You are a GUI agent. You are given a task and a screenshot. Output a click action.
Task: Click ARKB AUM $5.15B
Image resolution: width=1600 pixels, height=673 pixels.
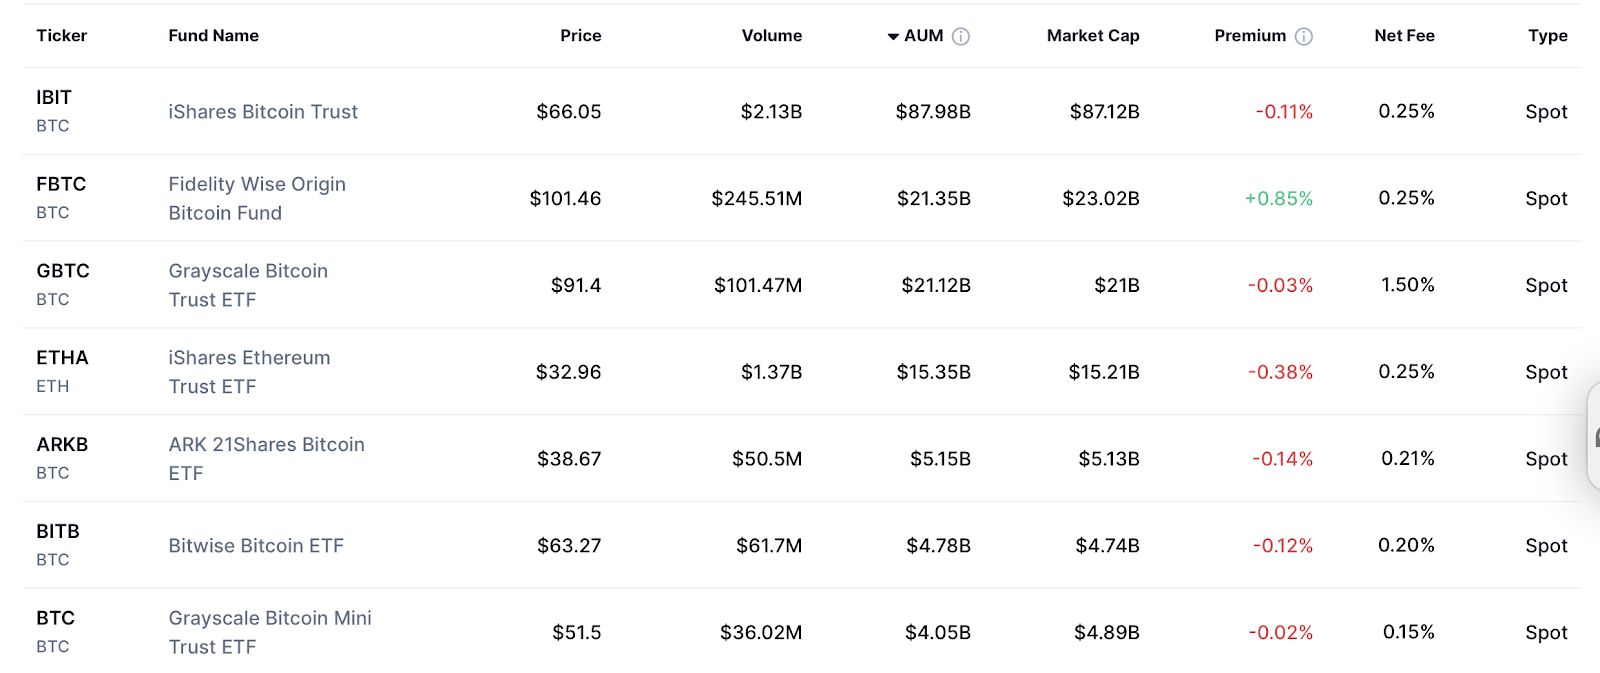[x=940, y=459]
